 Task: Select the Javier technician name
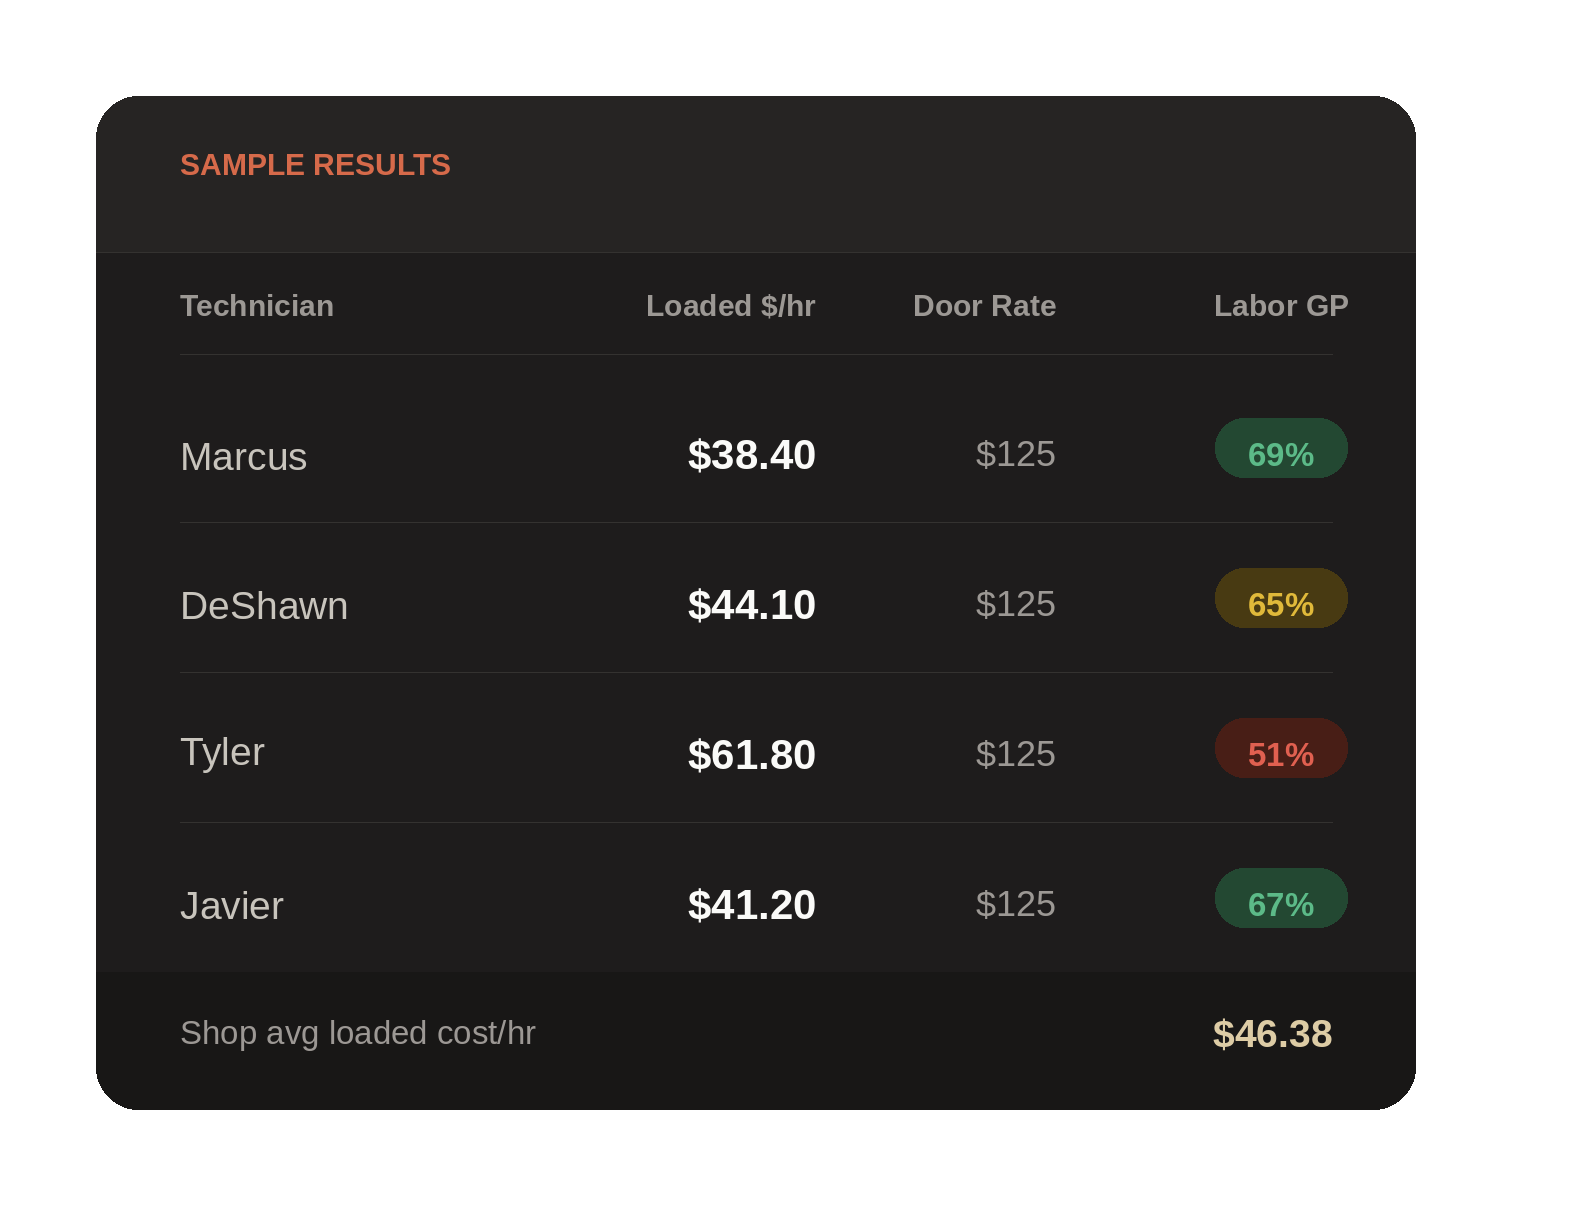[232, 906]
